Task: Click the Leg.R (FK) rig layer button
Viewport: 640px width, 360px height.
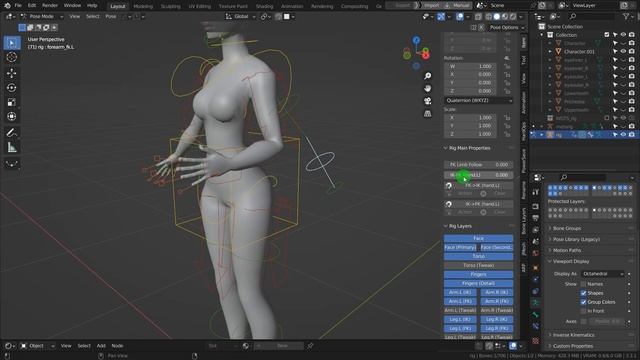Action: (x=497, y=328)
